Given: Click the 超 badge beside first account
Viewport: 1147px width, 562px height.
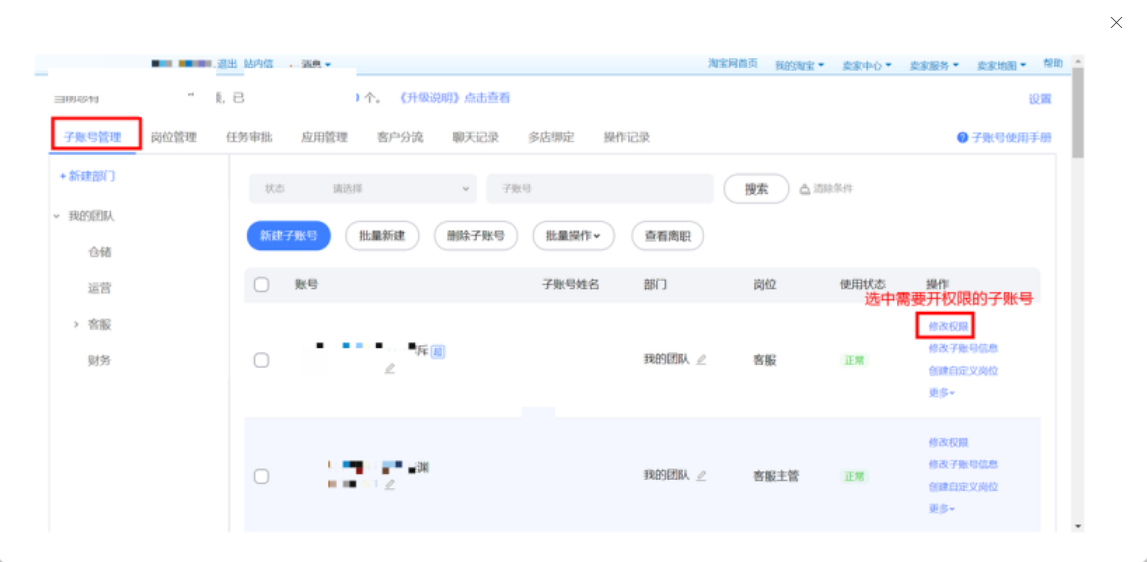Looking at the screenshot, I should pyautogui.click(x=437, y=351).
